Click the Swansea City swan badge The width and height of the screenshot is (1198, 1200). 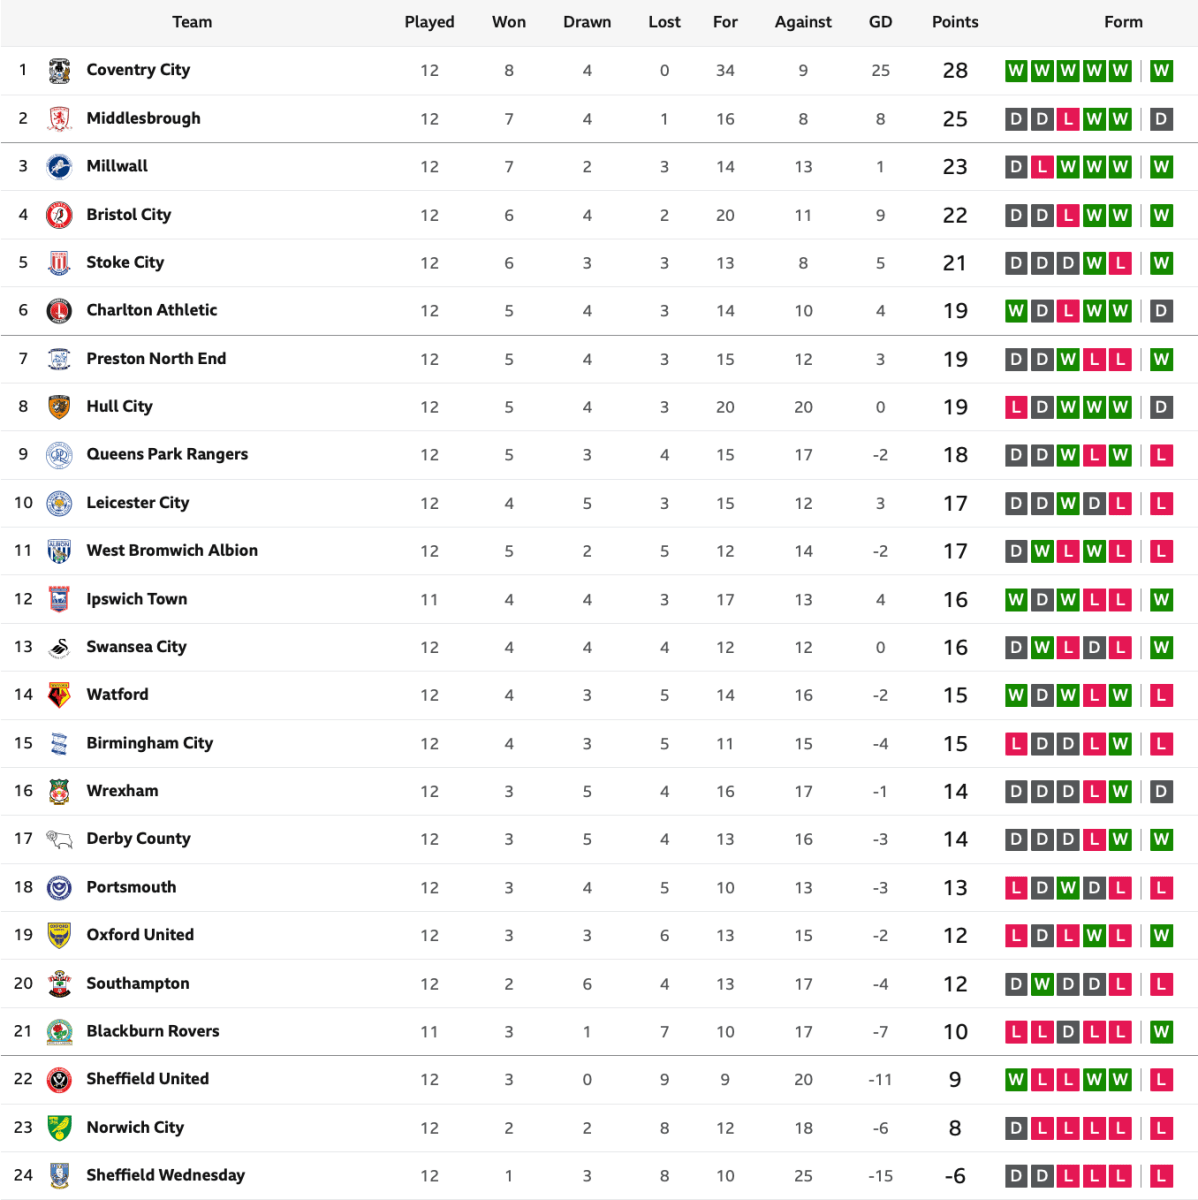tap(59, 647)
